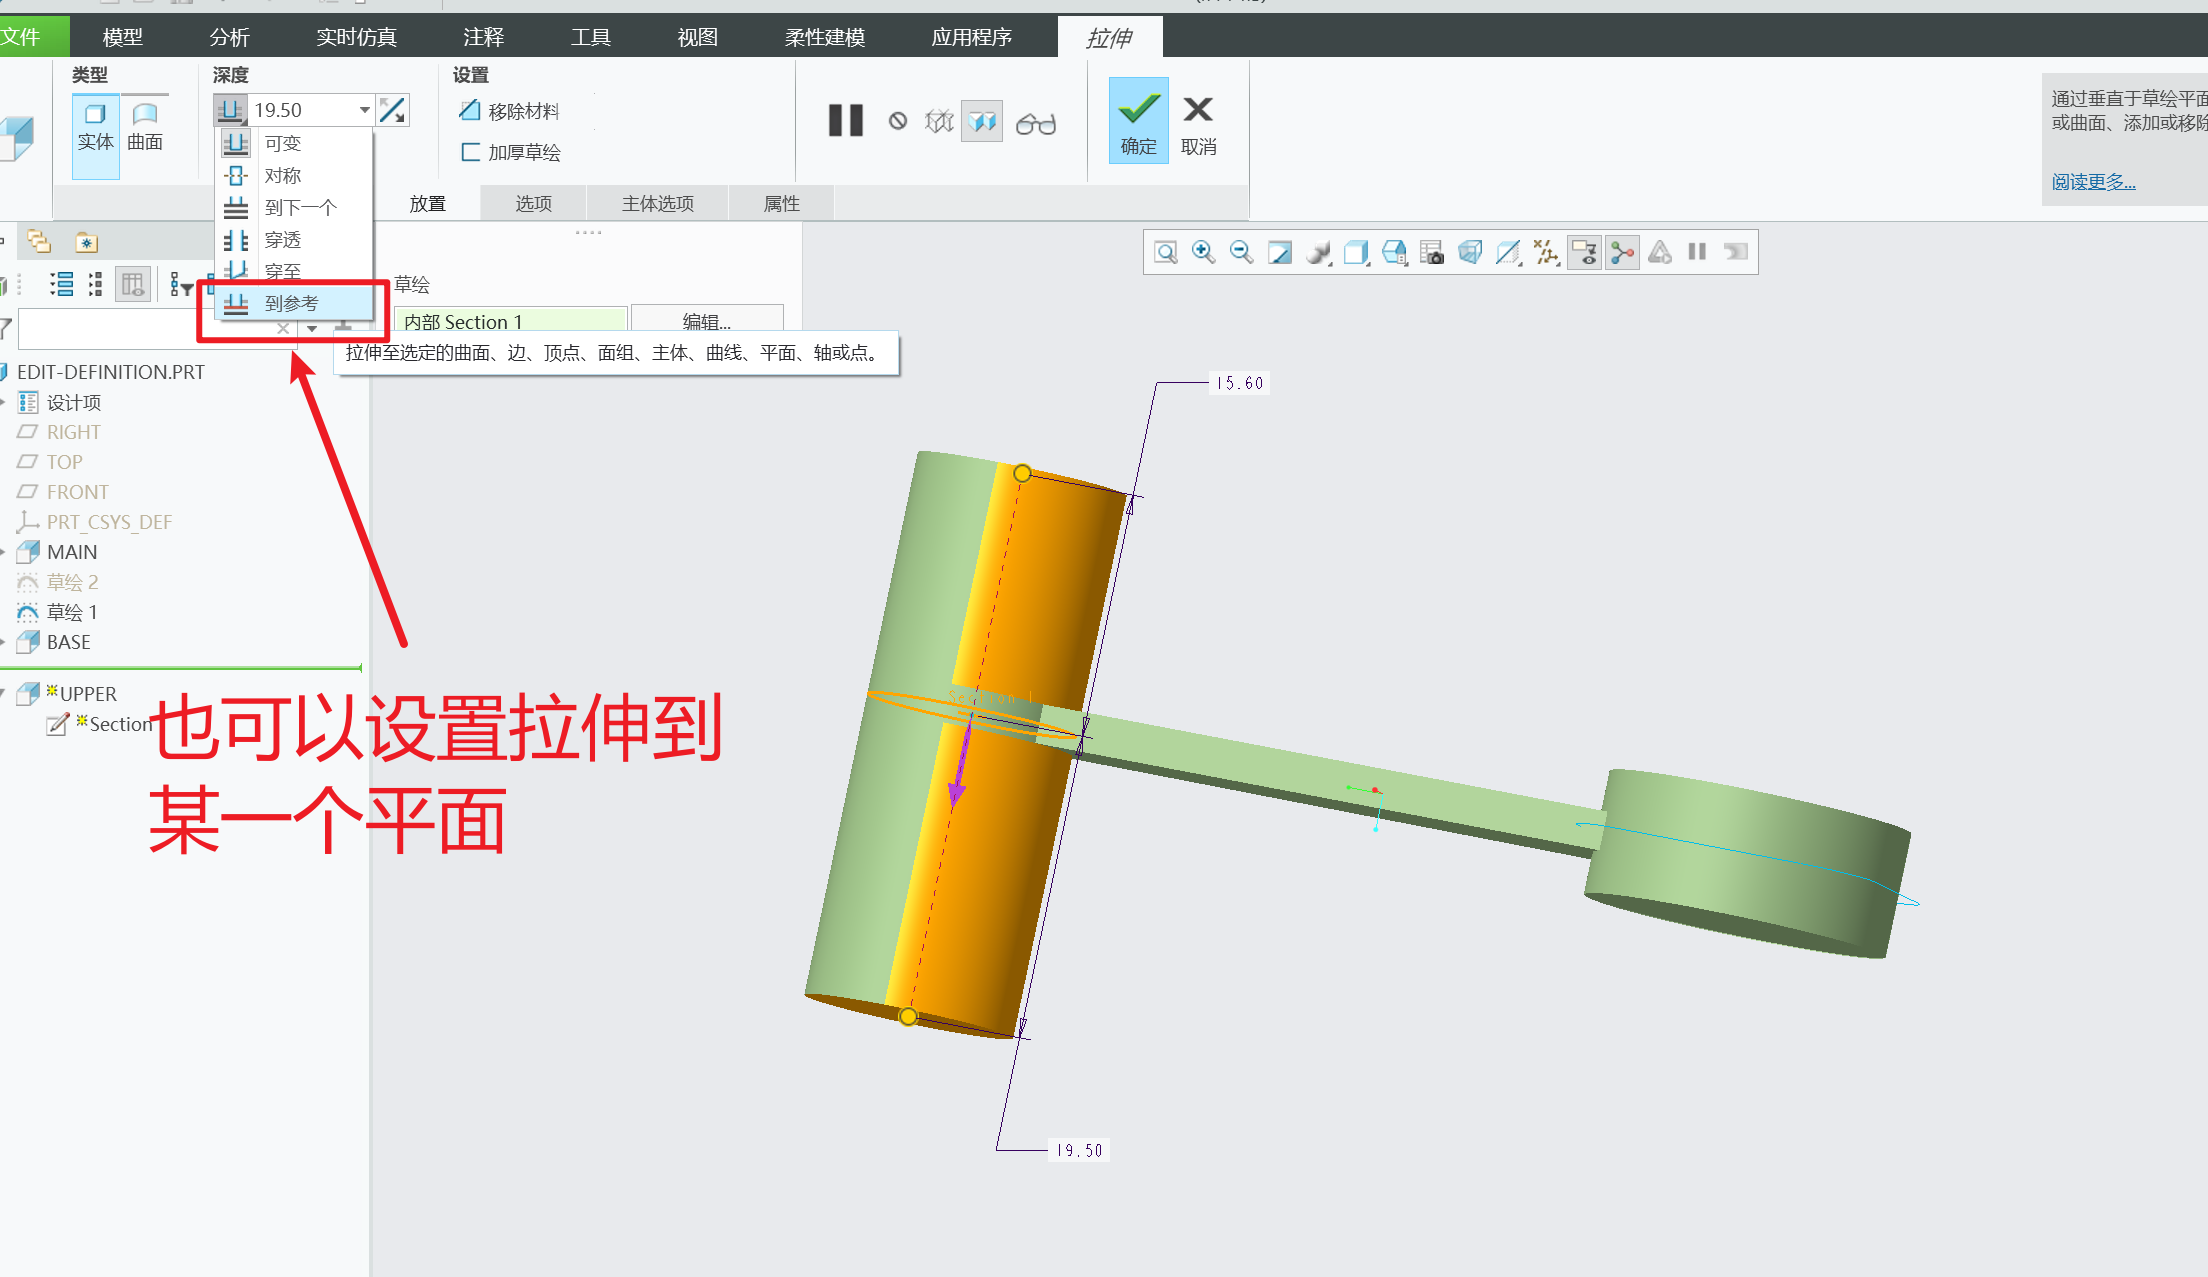Click the glasses verify preview icon
Image resolution: width=2208 pixels, height=1277 pixels.
point(1035,123)
